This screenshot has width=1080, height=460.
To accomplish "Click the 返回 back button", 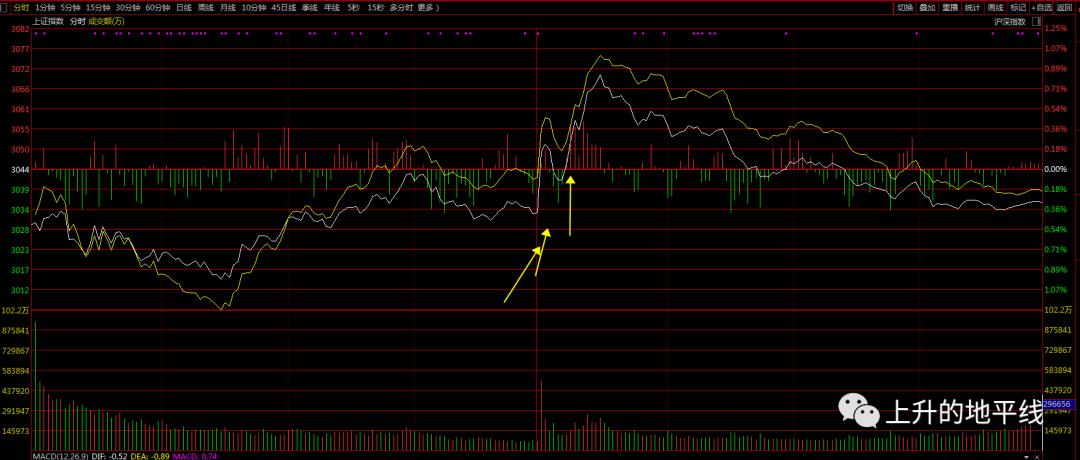I will pyautogui.click(x=1064, y=8).
